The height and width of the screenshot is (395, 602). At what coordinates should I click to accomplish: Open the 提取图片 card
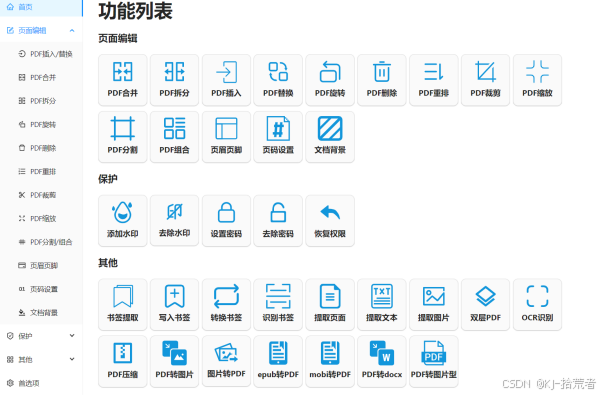click(433, 304)
